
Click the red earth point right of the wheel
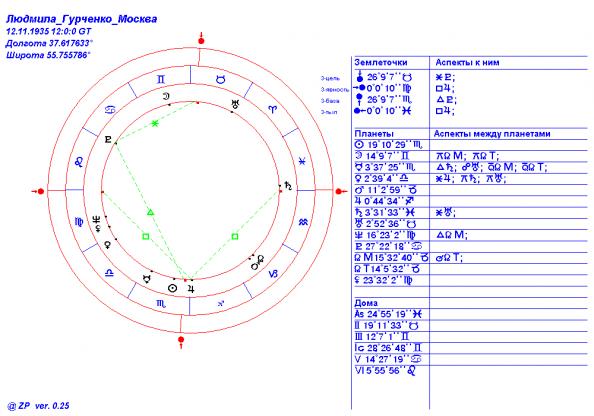[x=341, y=192]
